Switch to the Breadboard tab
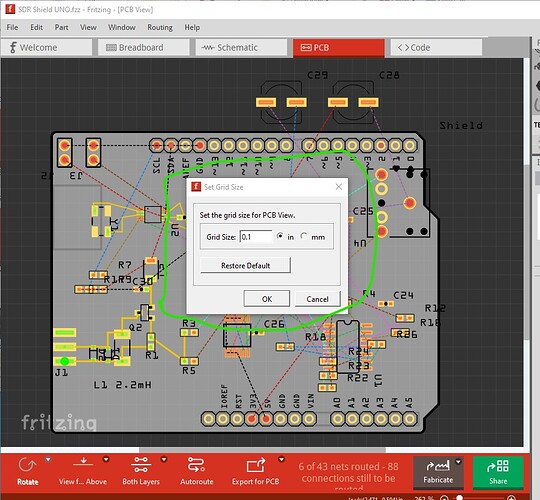This screenshot has height=500, width=540. [x=144, y=47]
